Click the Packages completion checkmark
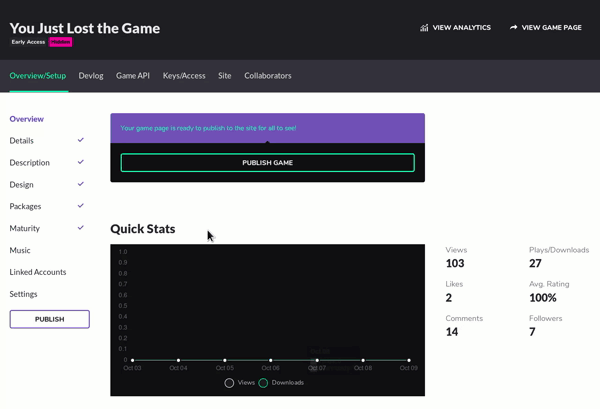 [x=81, y=206]
